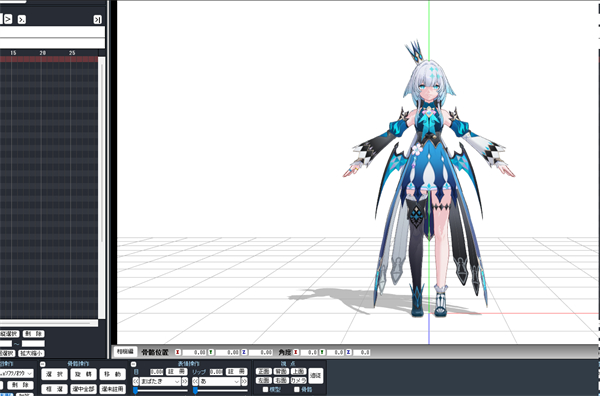
Task: Switch view to カメラ
Action: pos(298,381)
